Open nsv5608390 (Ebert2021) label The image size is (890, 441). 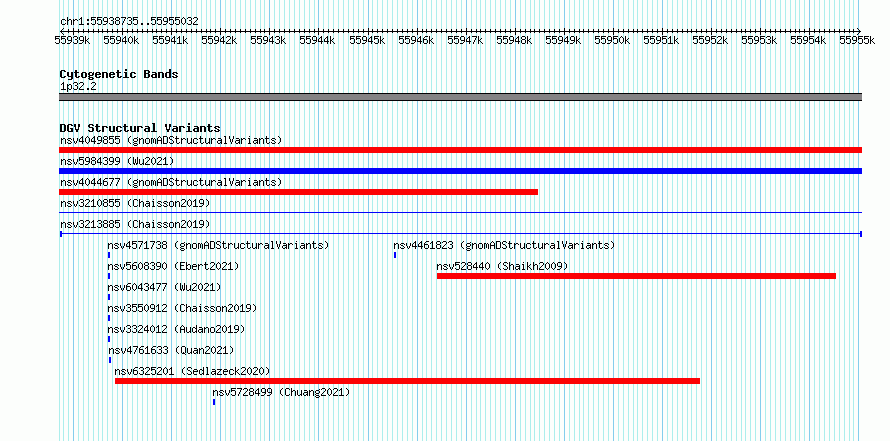174,266
